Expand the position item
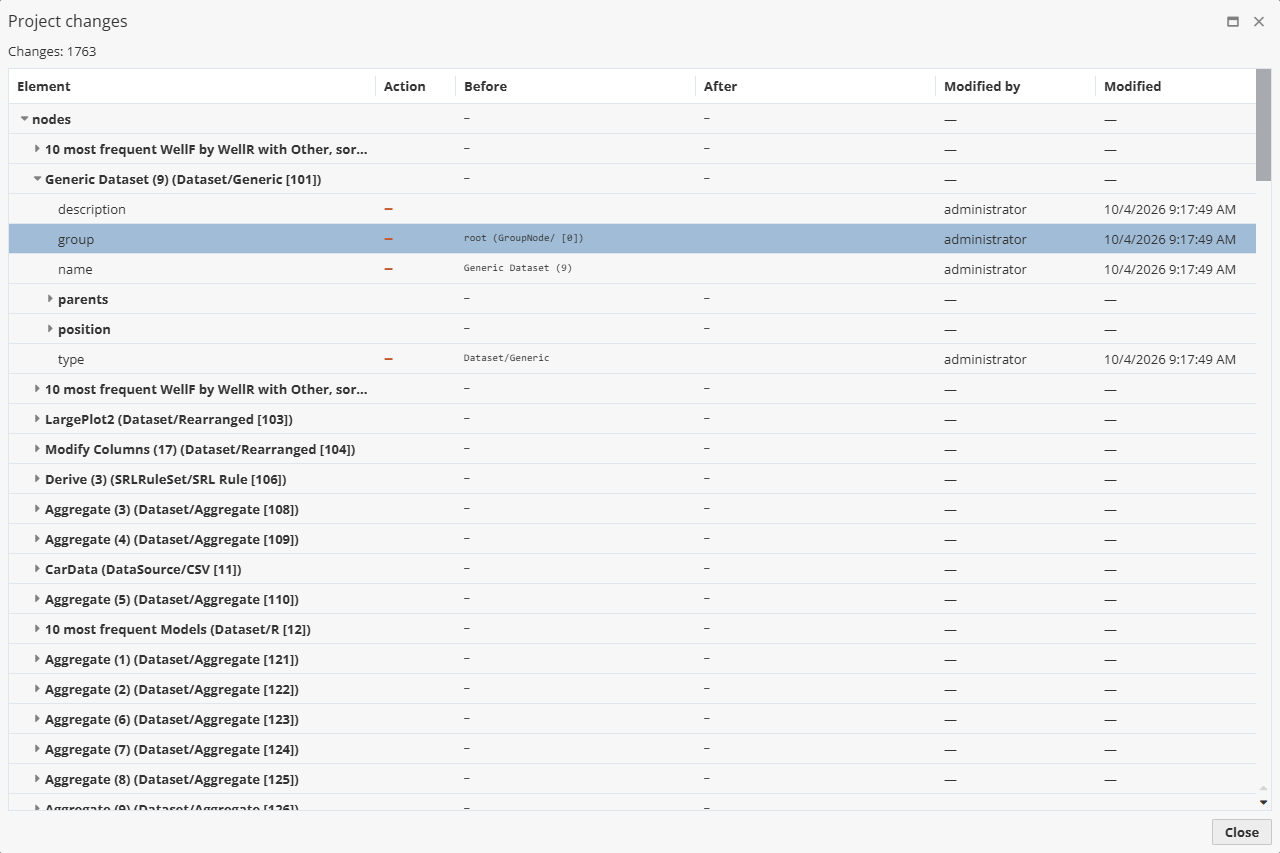Viewport: 1280px width, 853px height. [x=50, y=329]
